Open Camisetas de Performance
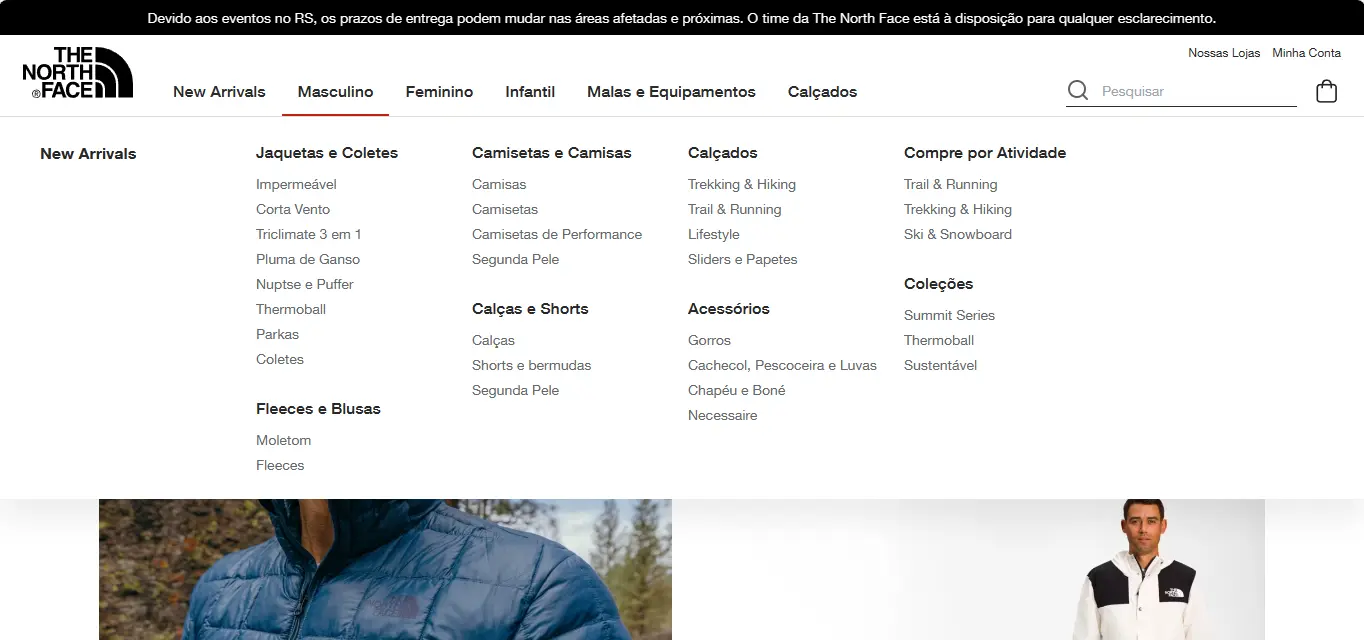The width and height of the screenshot is (1364, 640). click(x=557, y=234)
